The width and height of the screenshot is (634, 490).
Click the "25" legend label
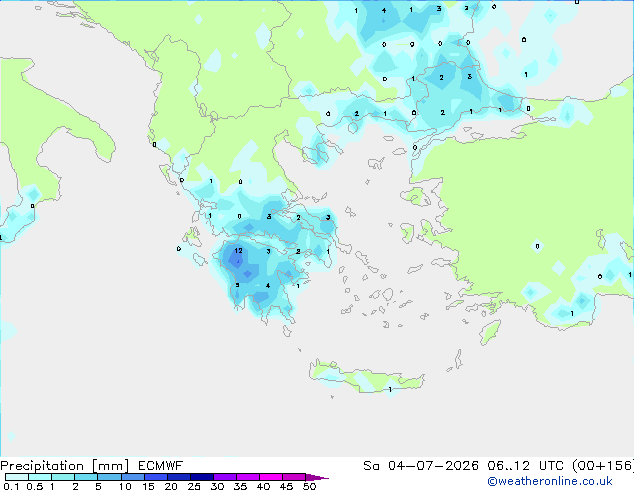[x=194, y=486]
